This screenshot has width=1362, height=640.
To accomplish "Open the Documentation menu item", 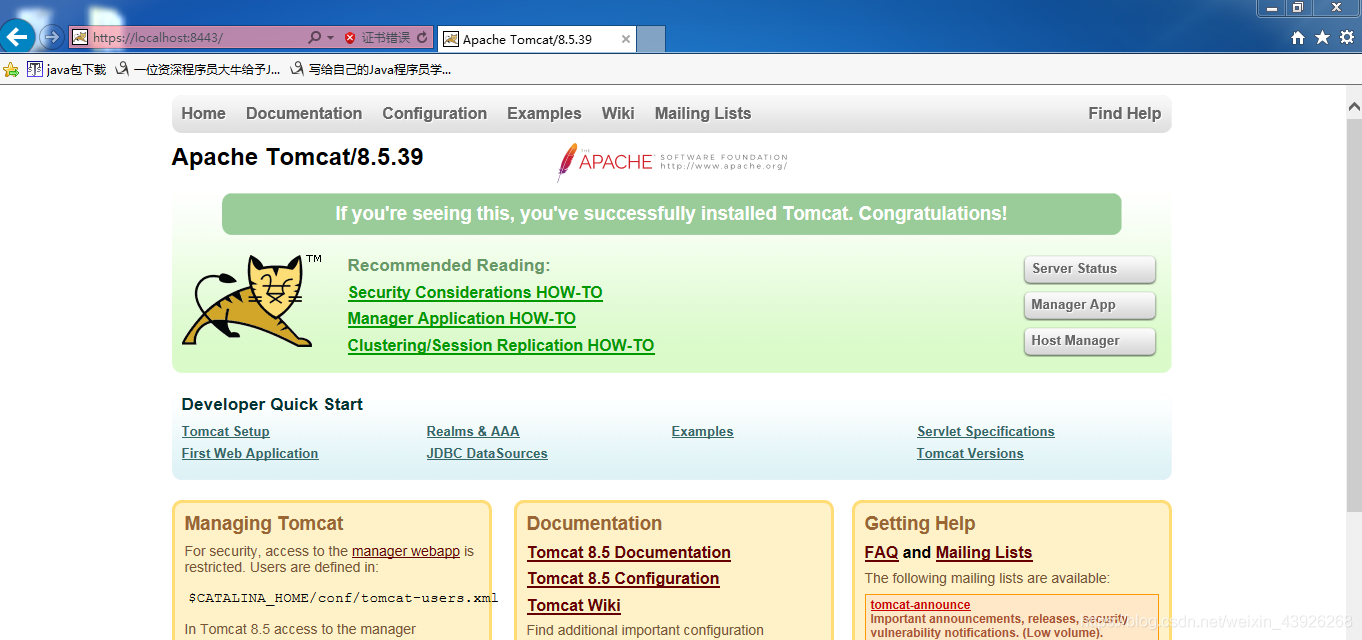I will 304,113.
